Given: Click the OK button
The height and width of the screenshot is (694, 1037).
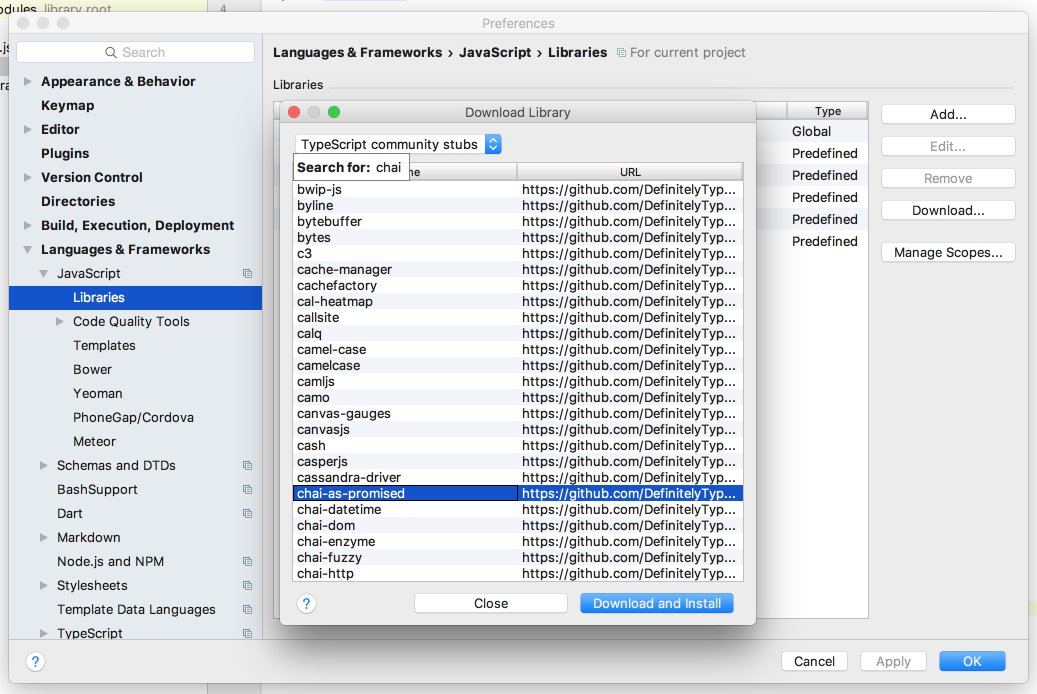Looking at the screenshot, I should 972,662.
